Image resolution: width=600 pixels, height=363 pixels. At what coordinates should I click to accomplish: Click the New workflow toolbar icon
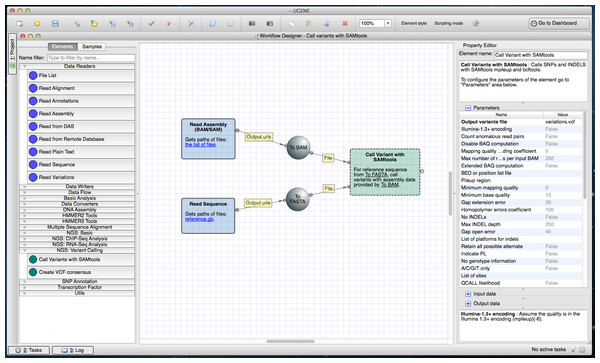coord(20,24)
